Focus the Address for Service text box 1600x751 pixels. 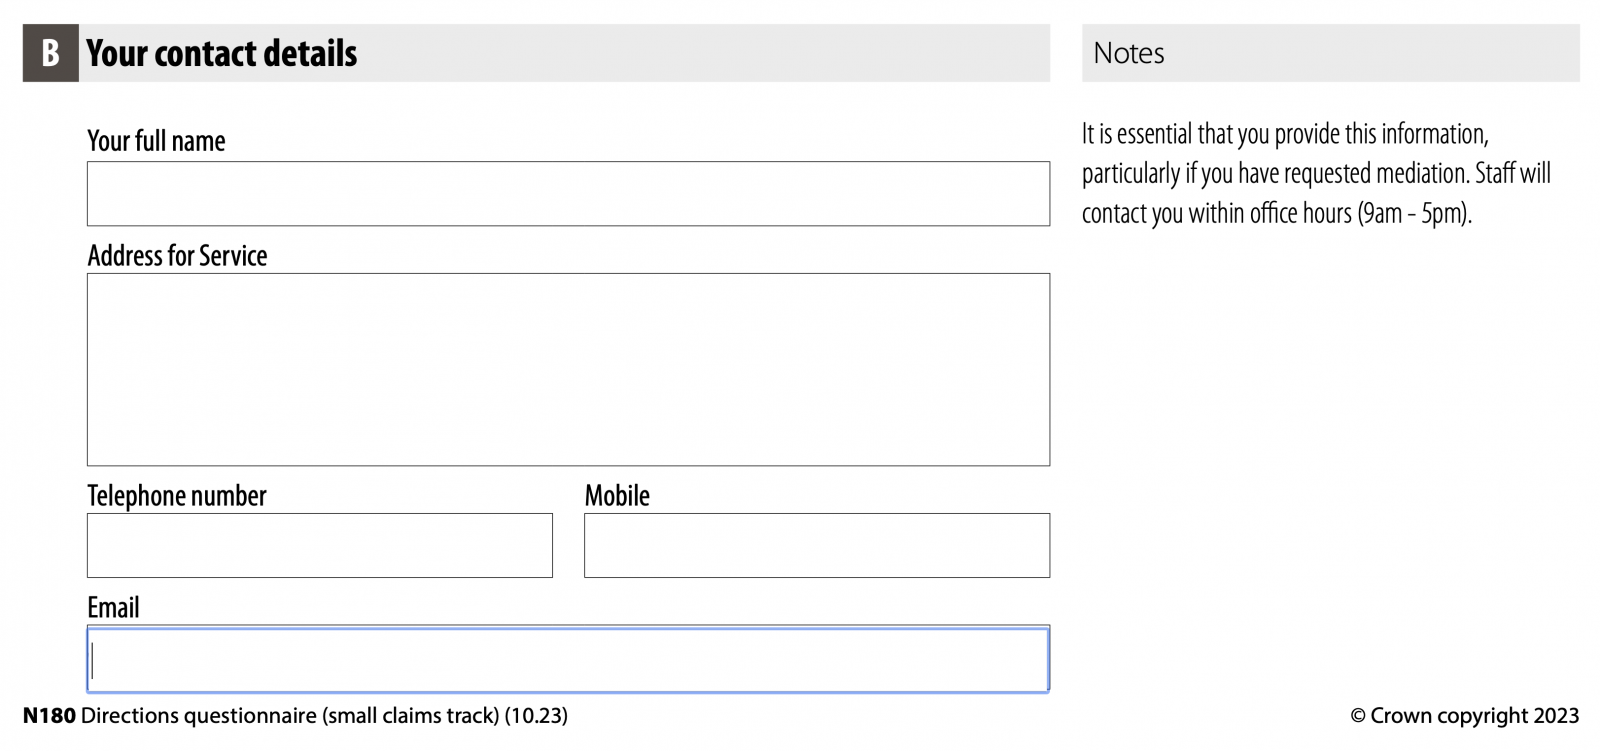tap(568, 369)
